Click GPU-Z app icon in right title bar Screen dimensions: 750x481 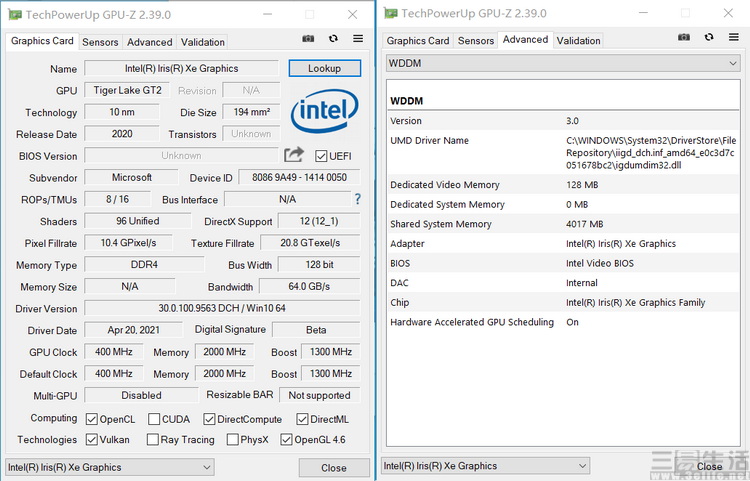(x=390, y=13)
